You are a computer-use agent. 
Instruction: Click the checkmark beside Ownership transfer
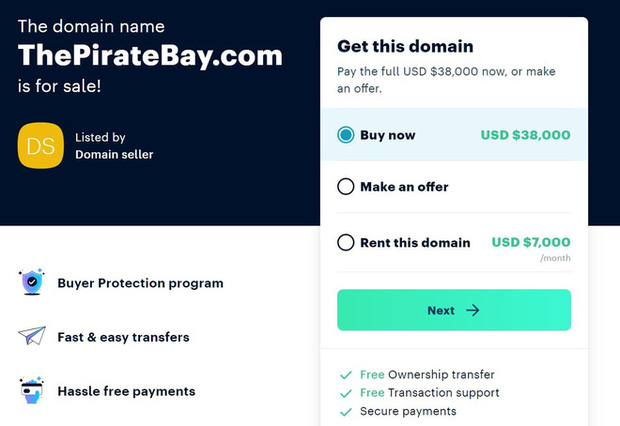(346, 374)
